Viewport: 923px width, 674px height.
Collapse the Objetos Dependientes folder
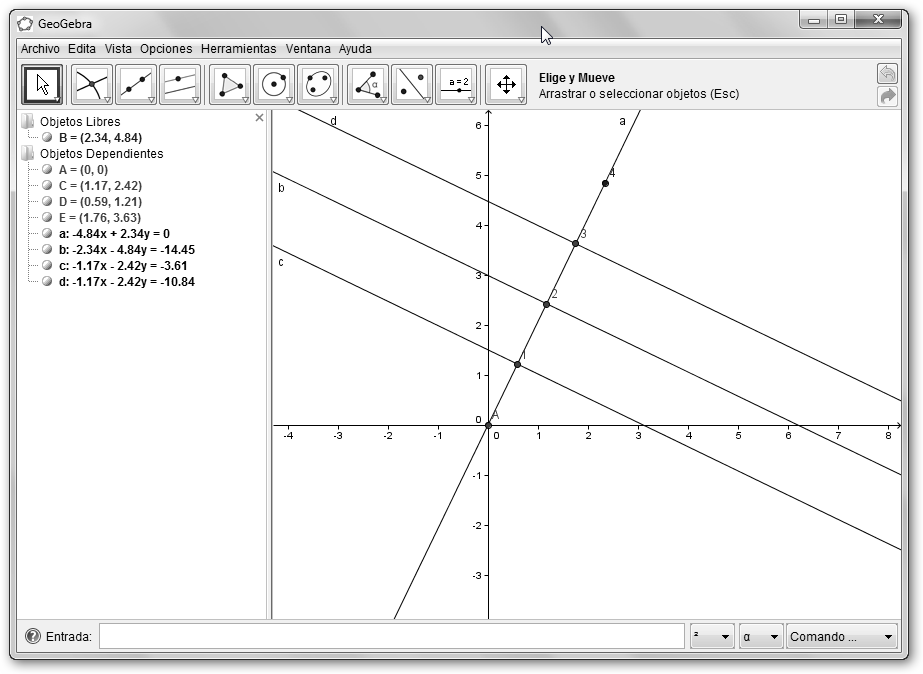click(27, 154)
